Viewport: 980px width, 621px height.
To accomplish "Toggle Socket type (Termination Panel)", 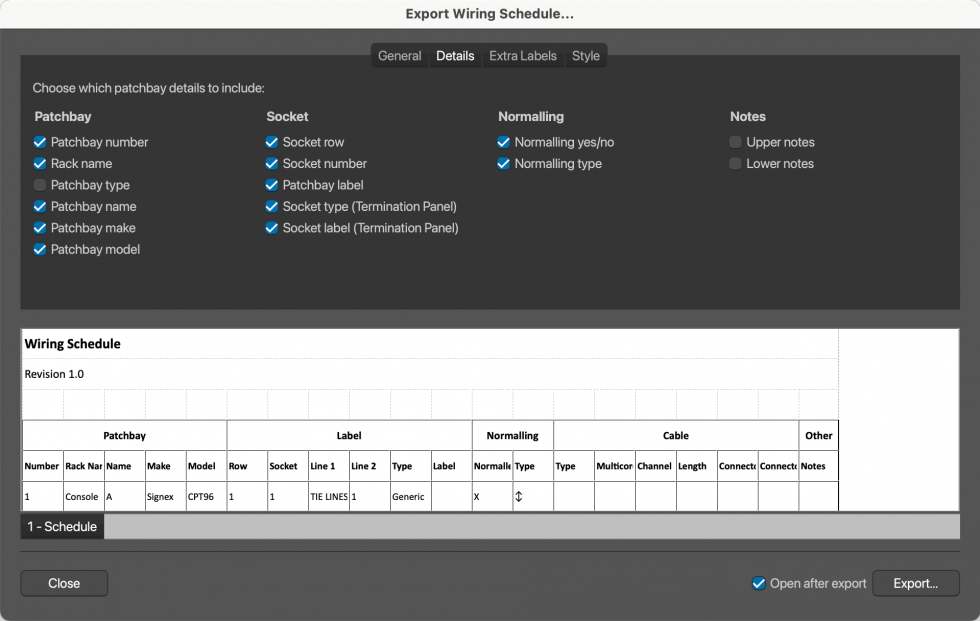I will coord(271,206).
